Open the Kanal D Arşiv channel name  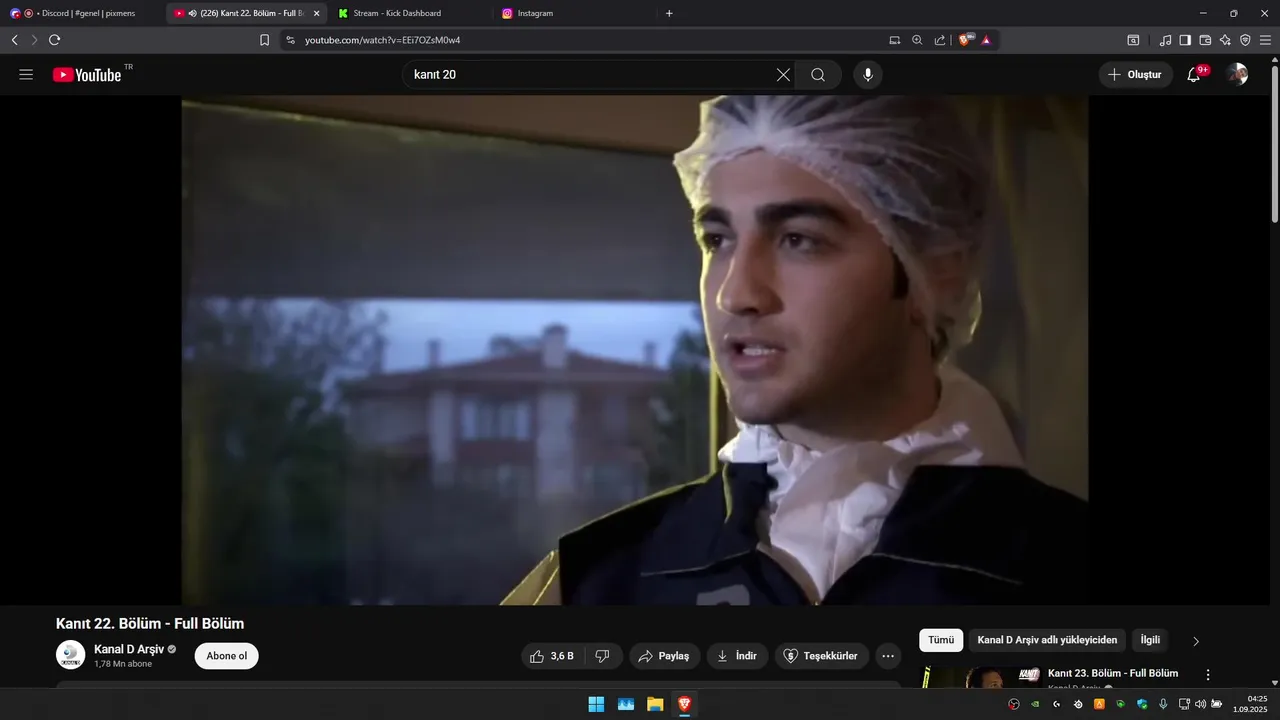tap(129, 649)
